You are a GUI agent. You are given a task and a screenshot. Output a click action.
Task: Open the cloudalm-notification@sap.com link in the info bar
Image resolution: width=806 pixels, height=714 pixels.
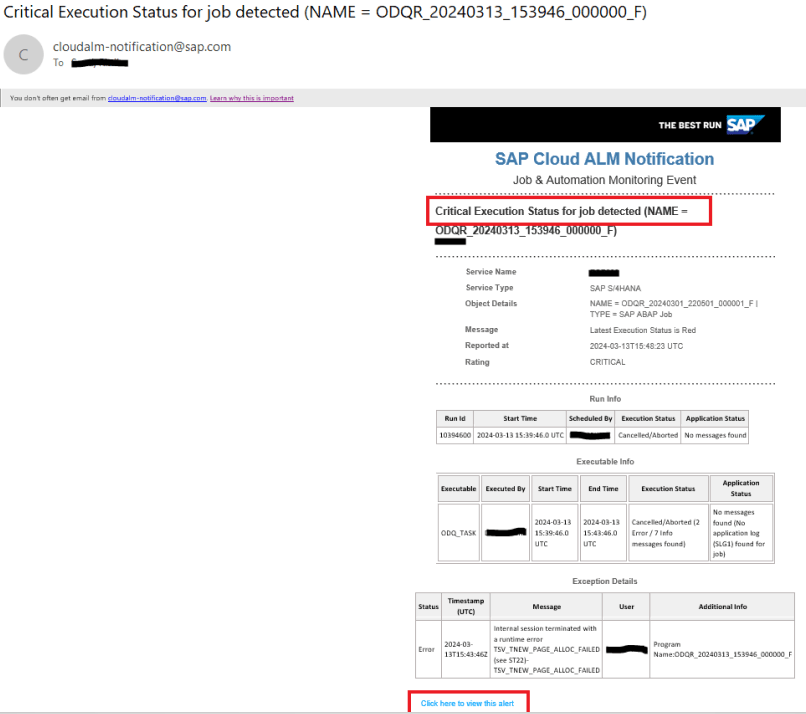click(157, 98)
